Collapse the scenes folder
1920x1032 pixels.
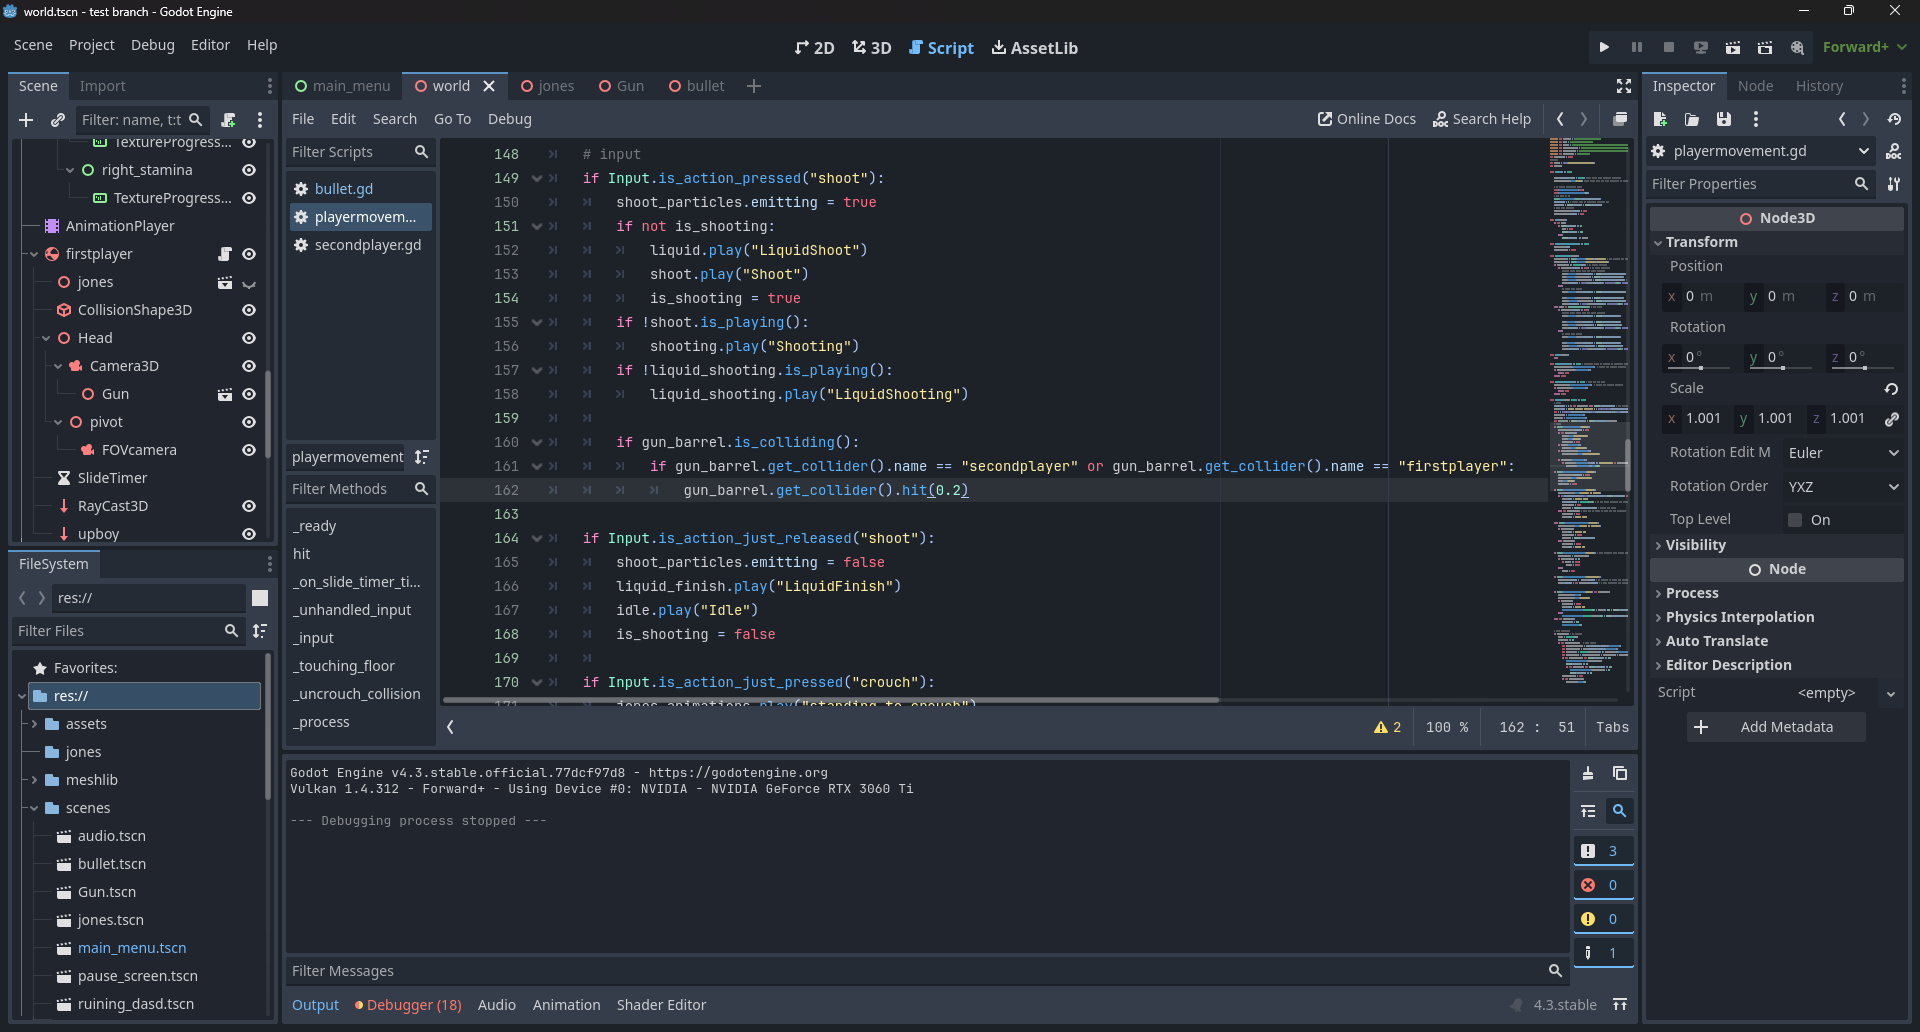point(34,808)
